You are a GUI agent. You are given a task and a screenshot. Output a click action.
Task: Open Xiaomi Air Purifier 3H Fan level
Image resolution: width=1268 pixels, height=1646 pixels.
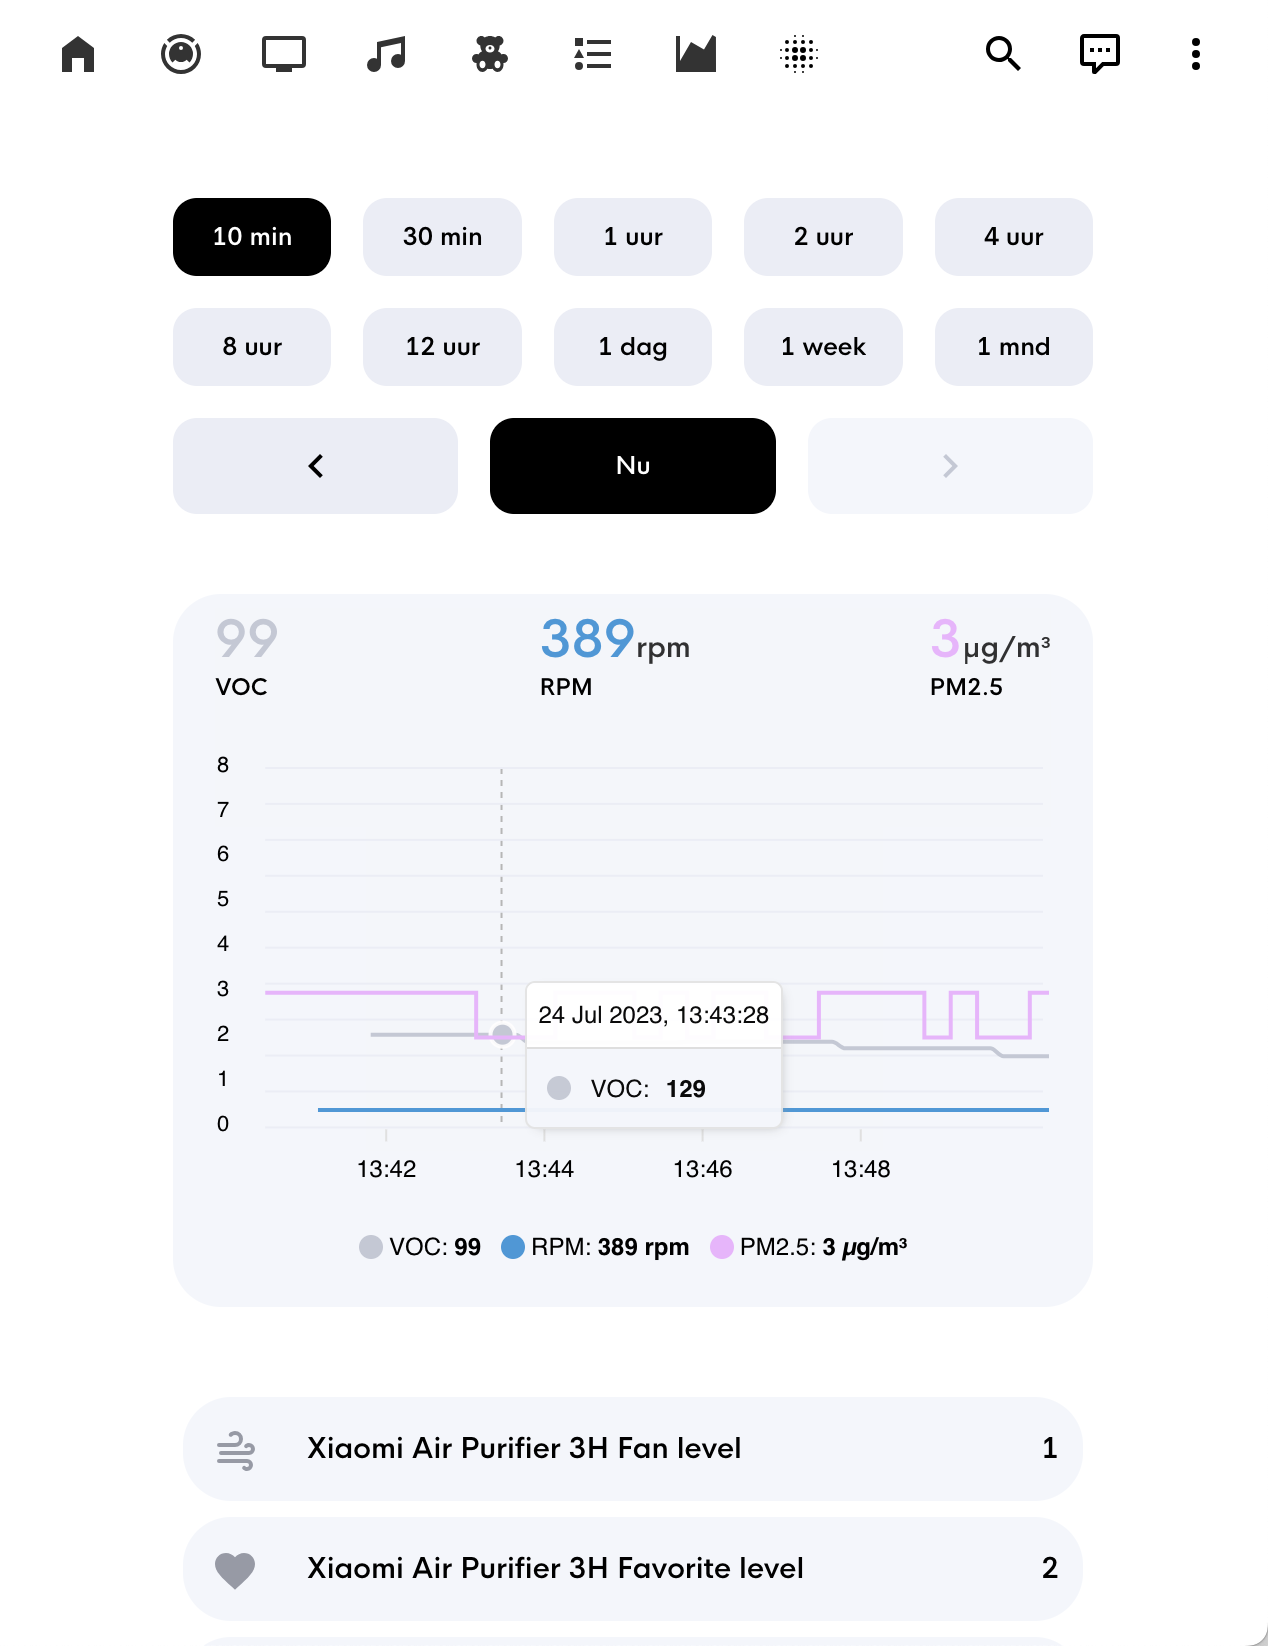coord(632,1448)
